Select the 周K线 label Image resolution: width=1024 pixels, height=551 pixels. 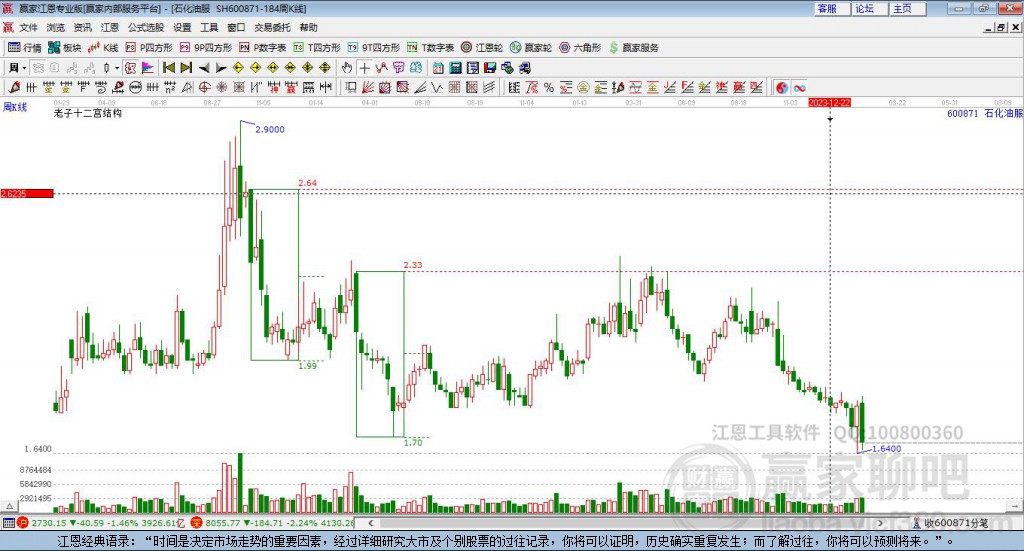point(15,107)
